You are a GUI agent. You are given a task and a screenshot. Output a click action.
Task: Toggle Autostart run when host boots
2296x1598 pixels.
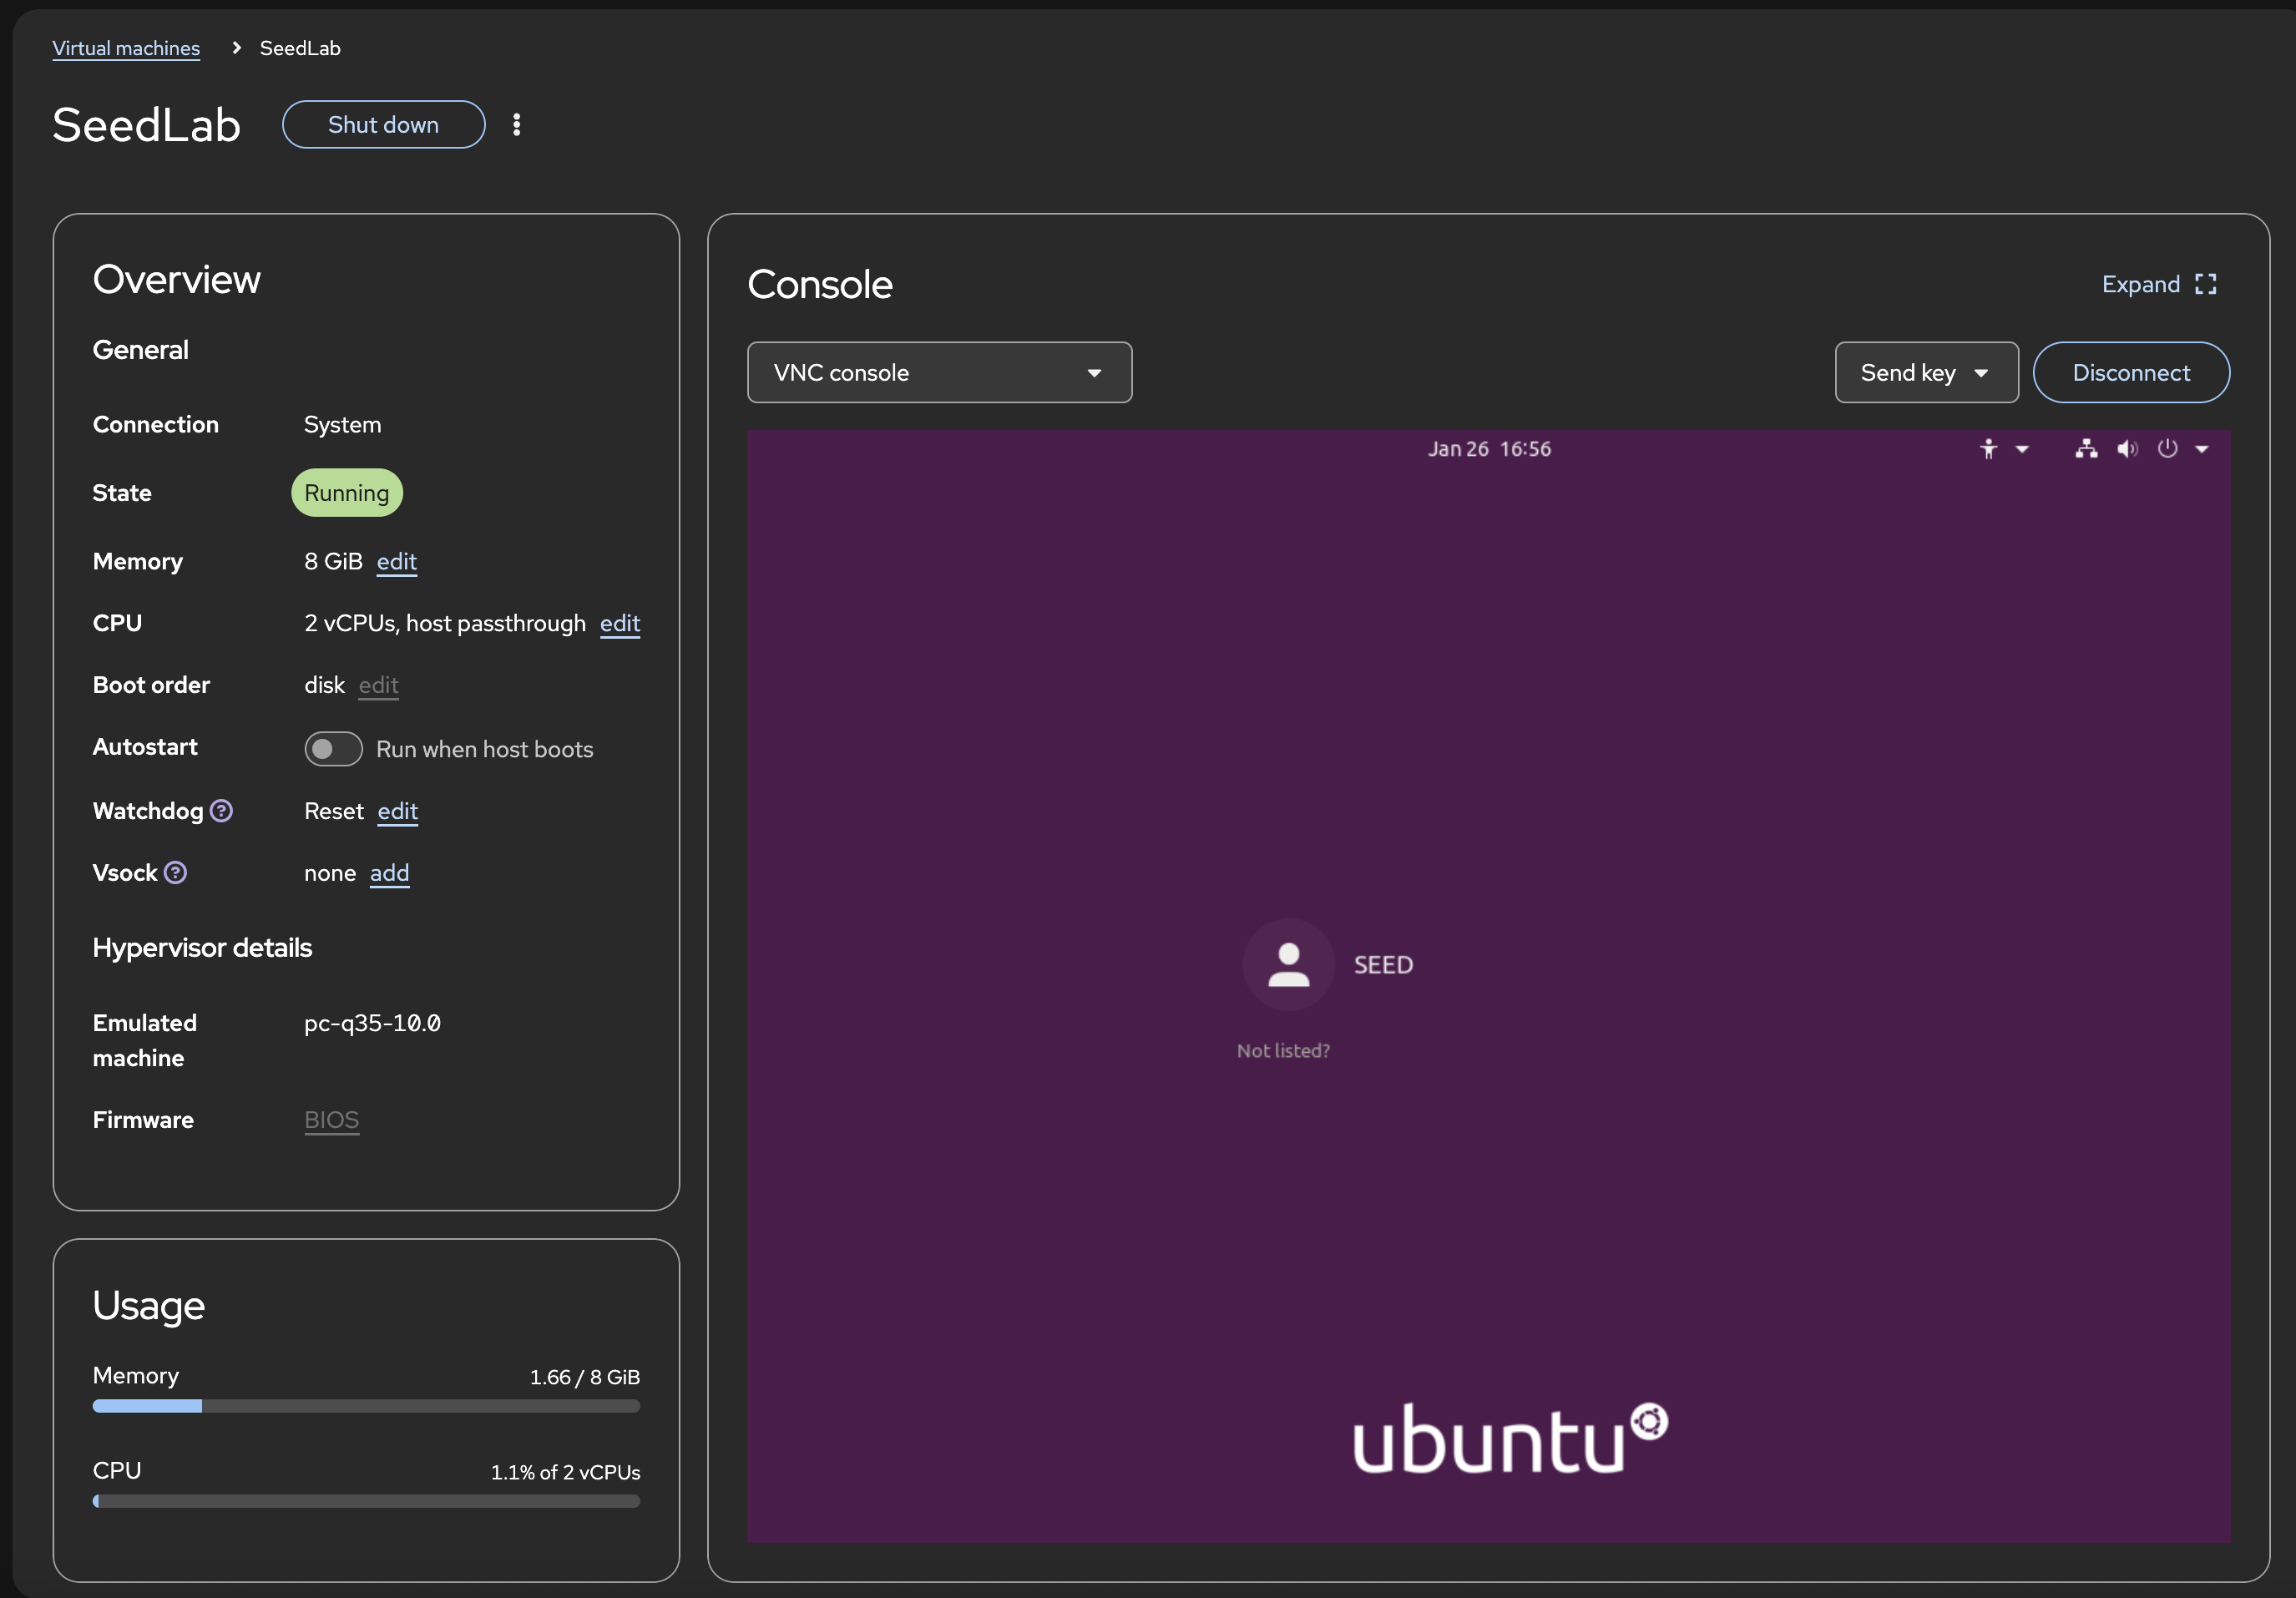coord(333,749)
